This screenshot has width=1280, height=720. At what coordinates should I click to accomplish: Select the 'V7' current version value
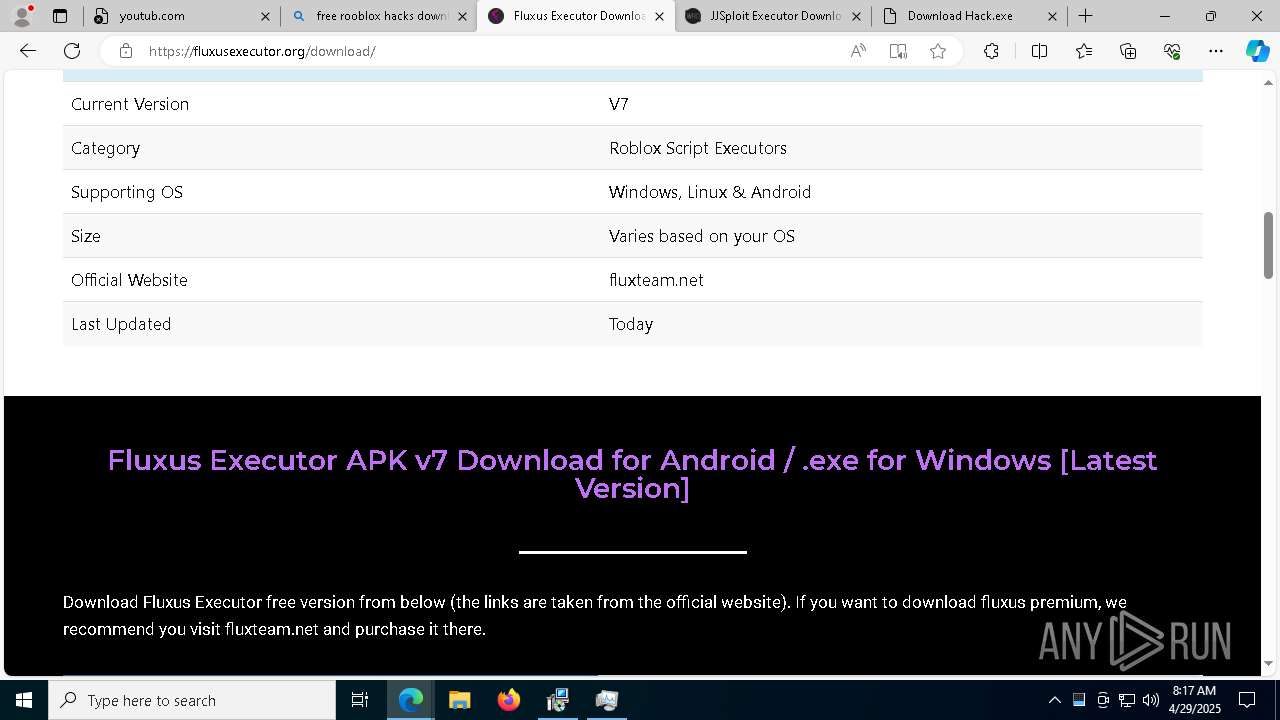coord(619,104)
